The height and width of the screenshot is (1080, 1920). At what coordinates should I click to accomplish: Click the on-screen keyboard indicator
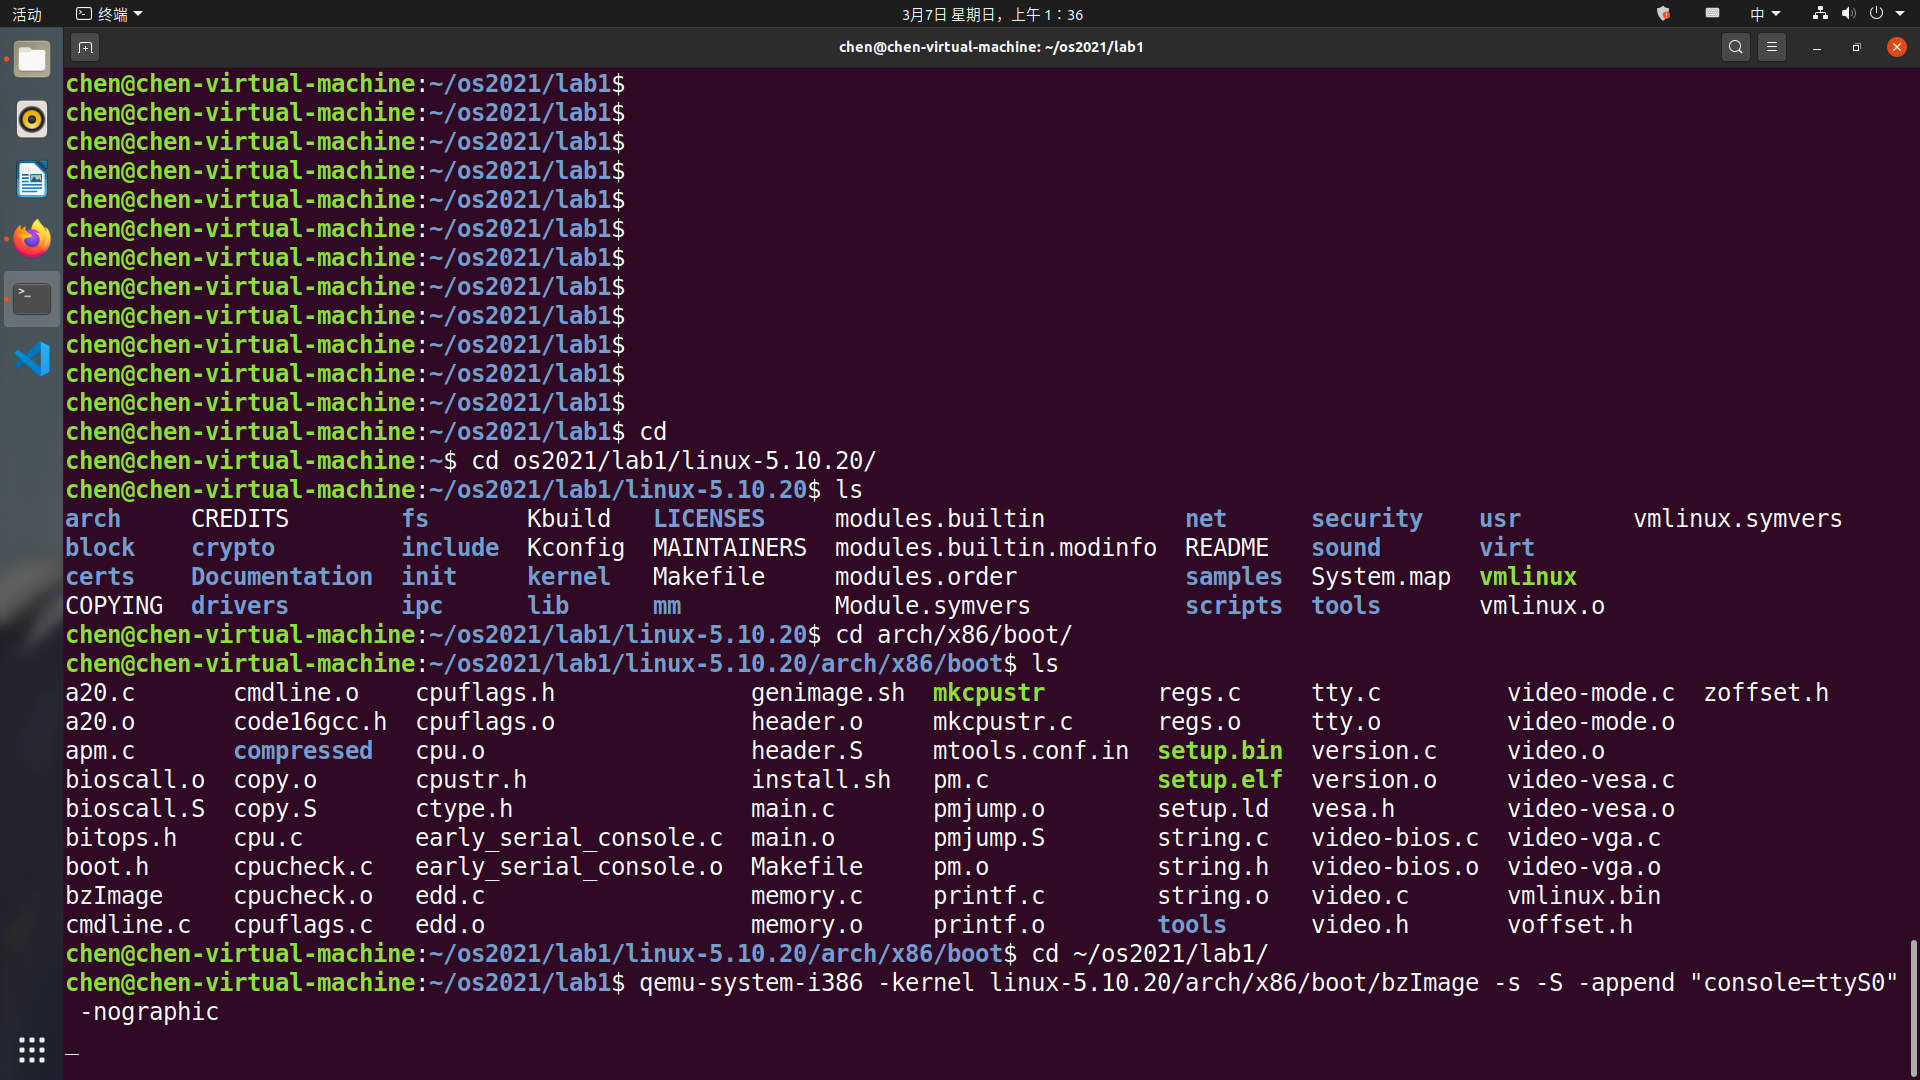tap(1712, 14)
